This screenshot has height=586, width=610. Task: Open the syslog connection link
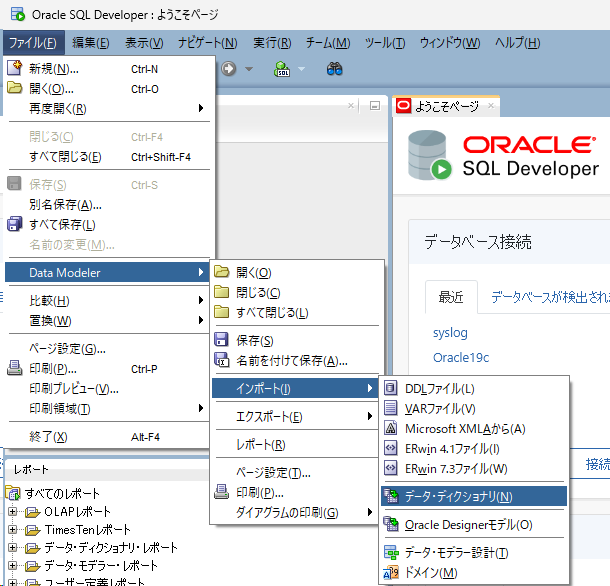coord(450,333)
